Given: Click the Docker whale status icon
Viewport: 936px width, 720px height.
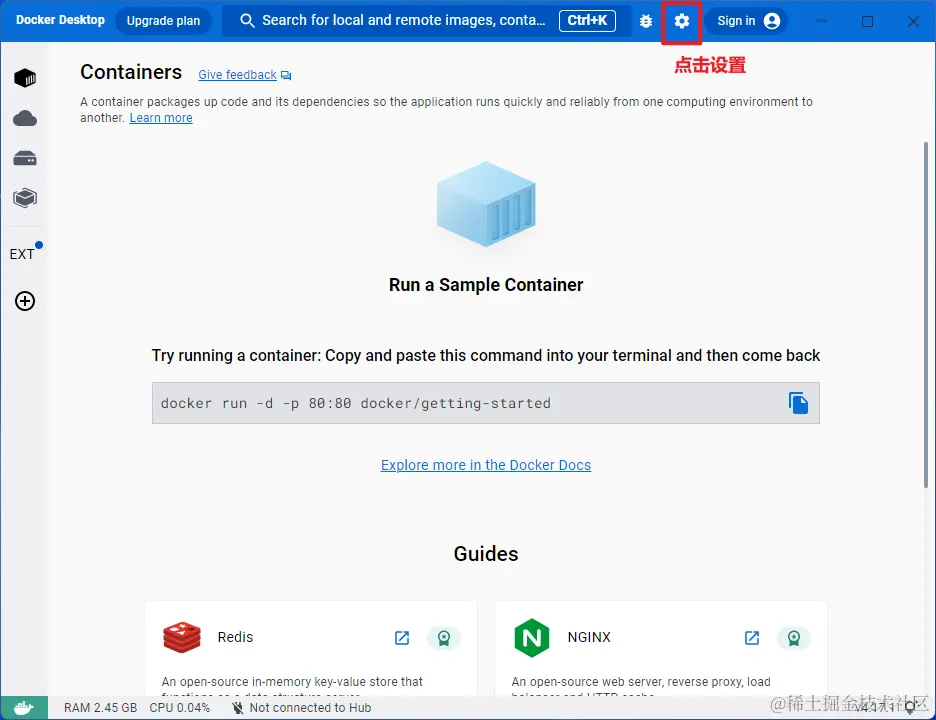Looking at the screenshot, I should 24,708.
